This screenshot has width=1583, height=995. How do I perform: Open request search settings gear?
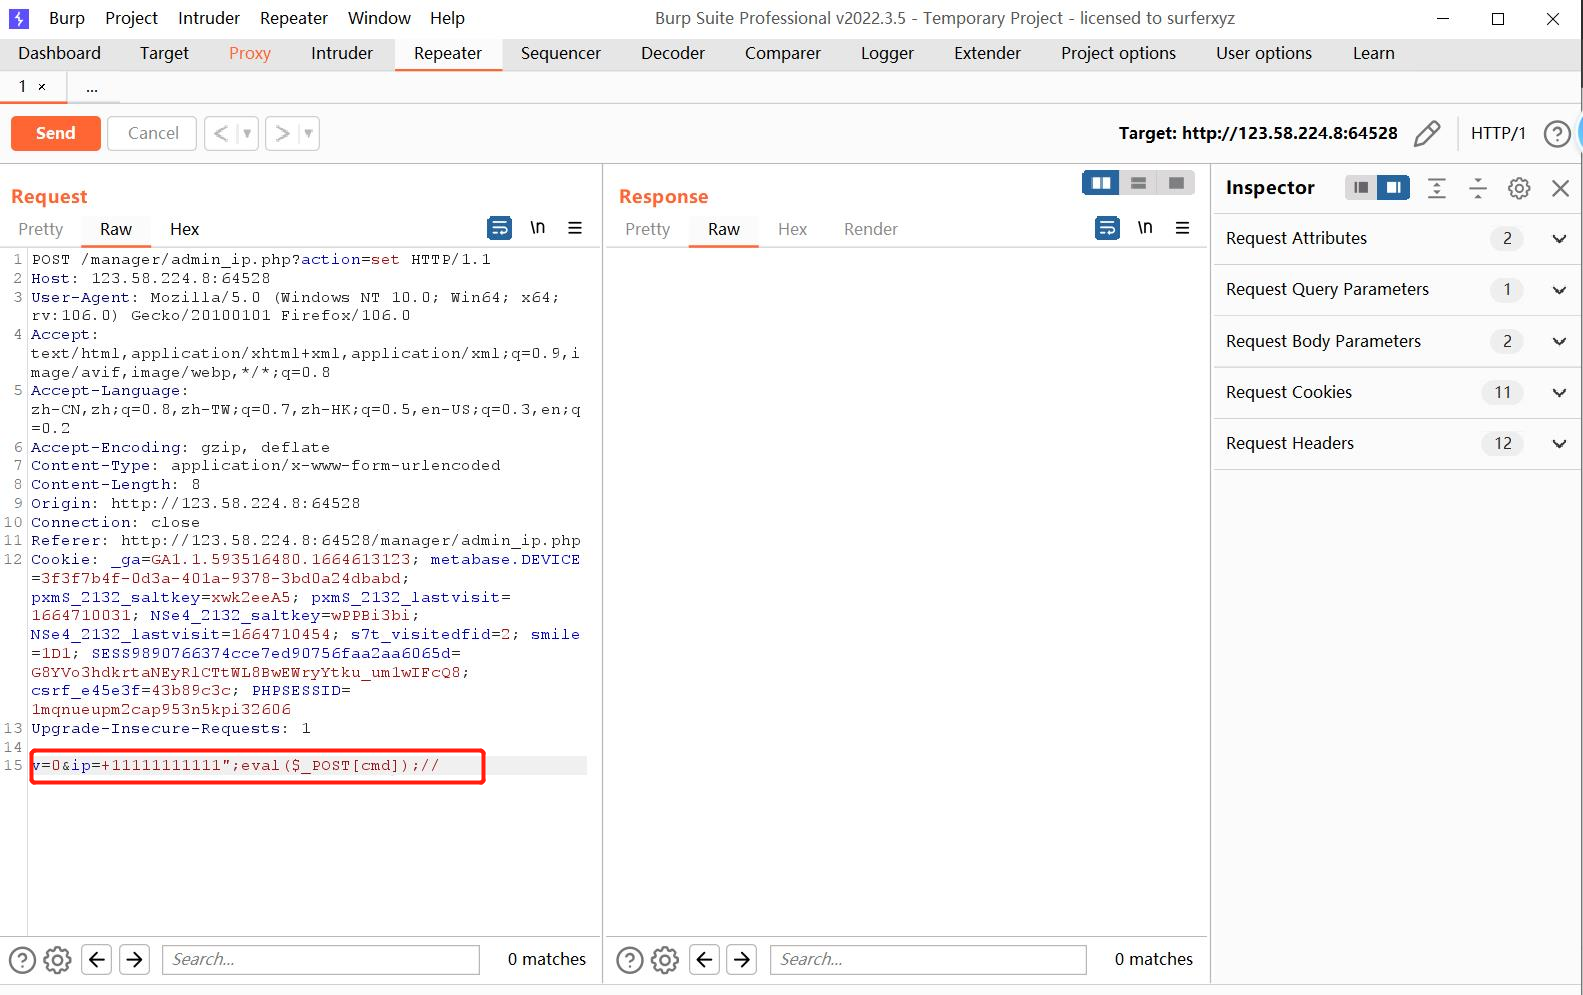[x=58, y=960]
